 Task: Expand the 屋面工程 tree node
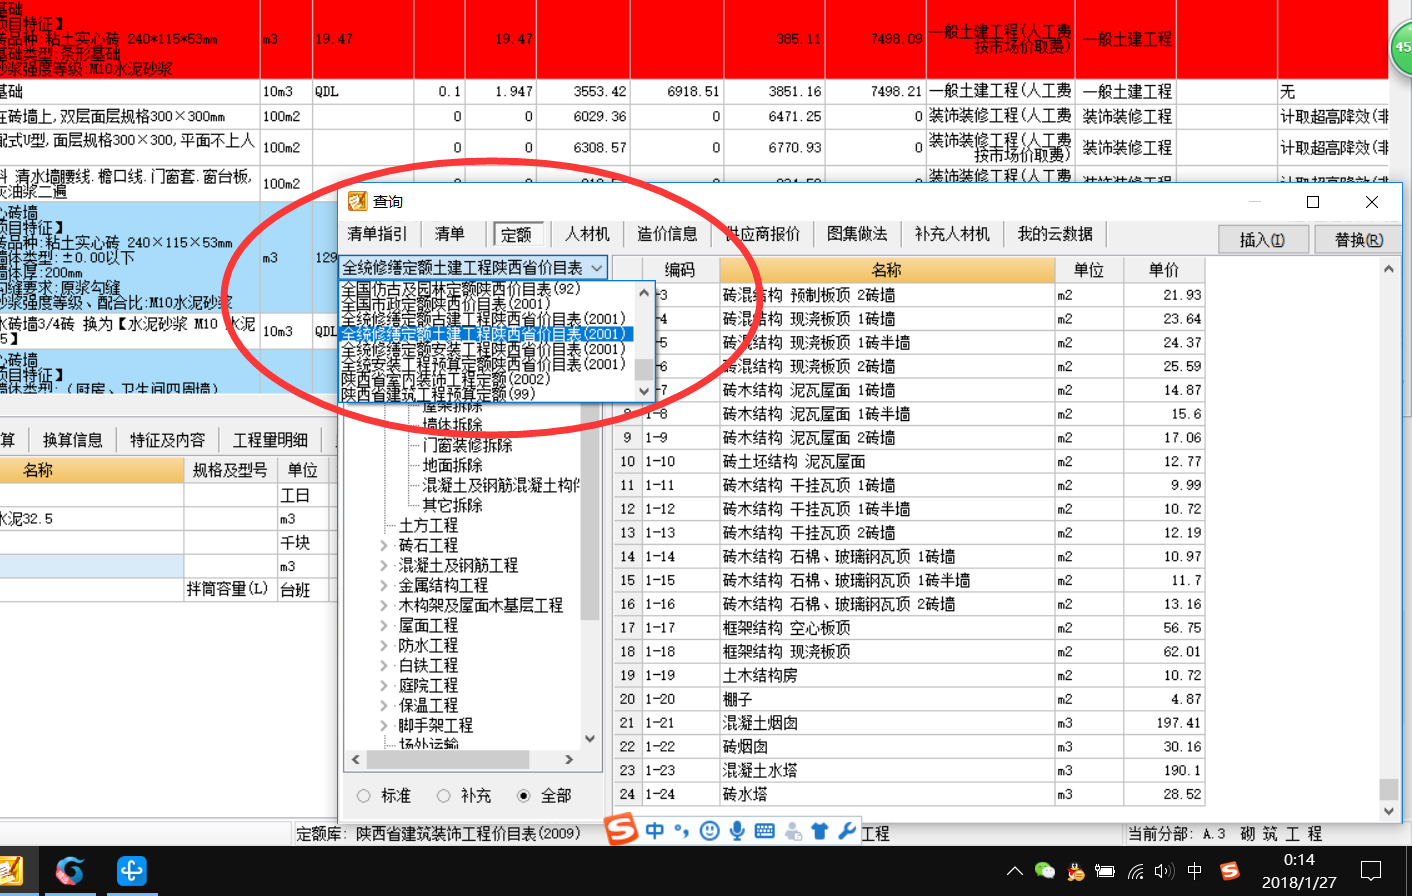pyautogui.click(x=384, y=626)
